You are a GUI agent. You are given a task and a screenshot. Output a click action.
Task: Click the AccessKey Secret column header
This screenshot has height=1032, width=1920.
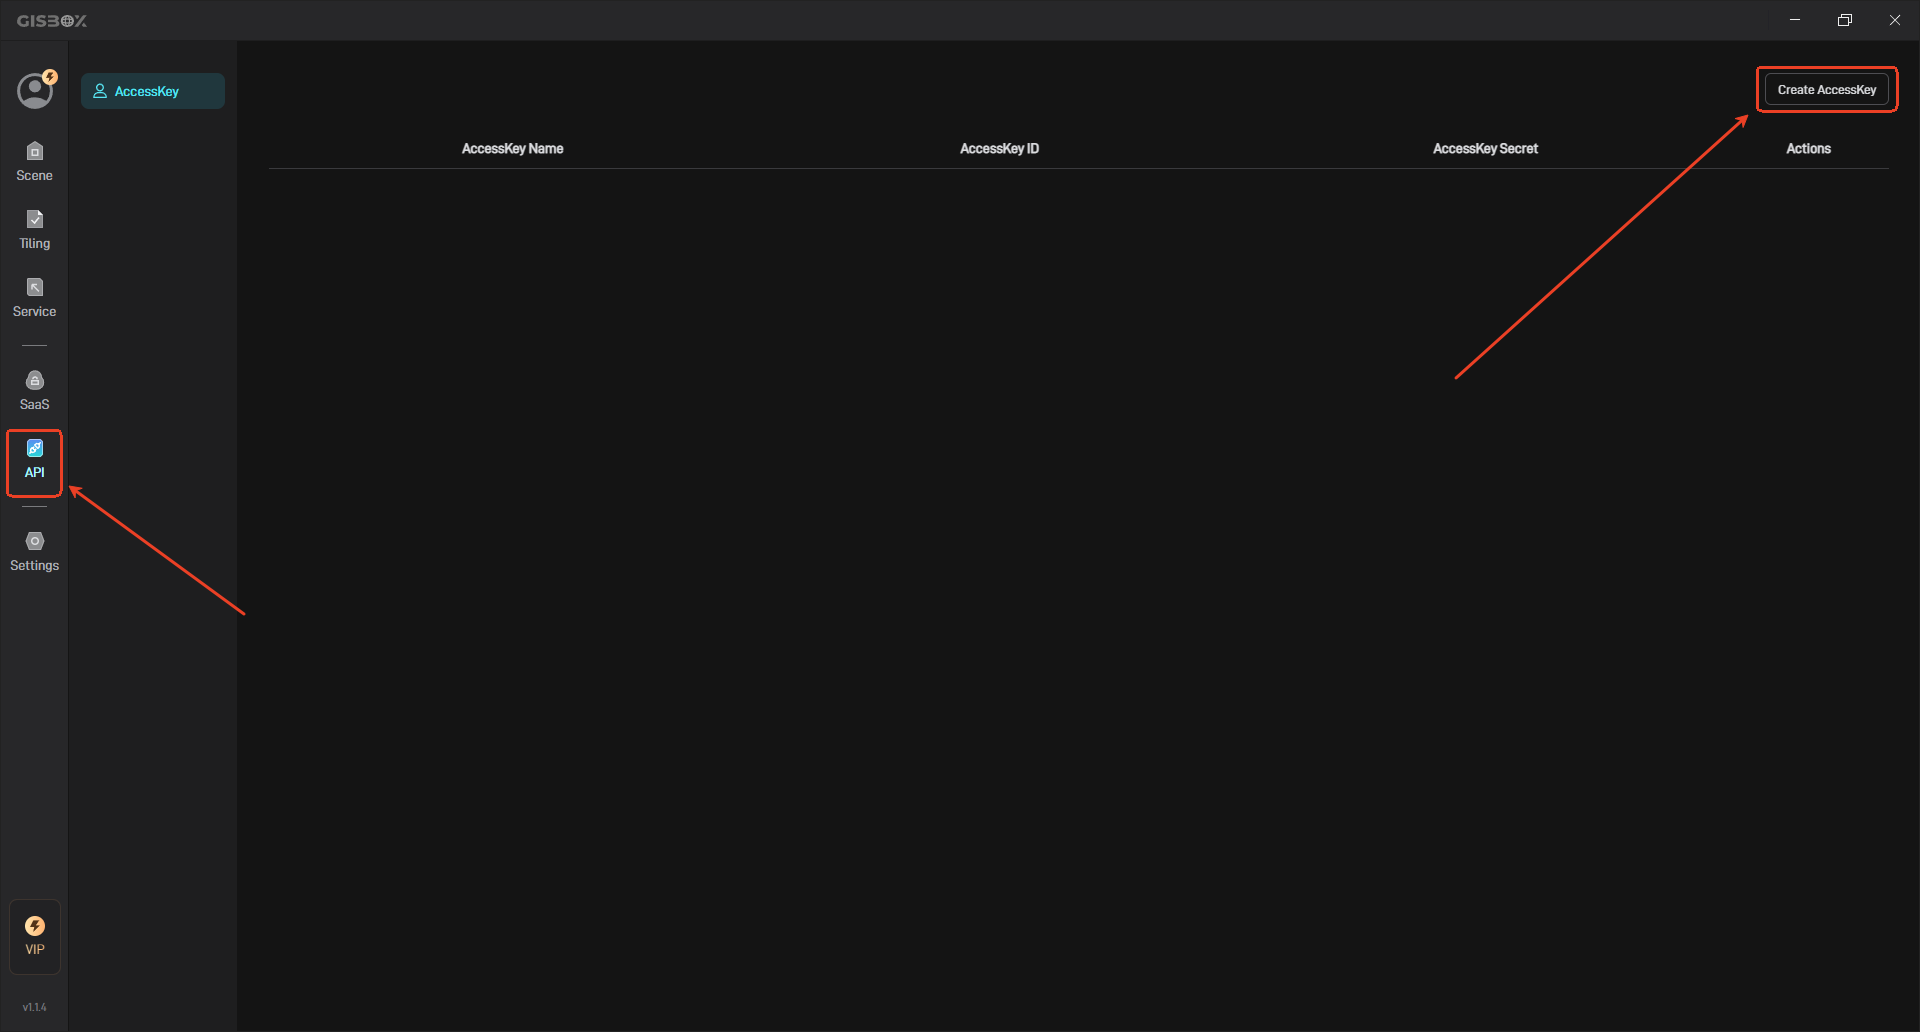pyautogui.click(x=1485, y=148)
